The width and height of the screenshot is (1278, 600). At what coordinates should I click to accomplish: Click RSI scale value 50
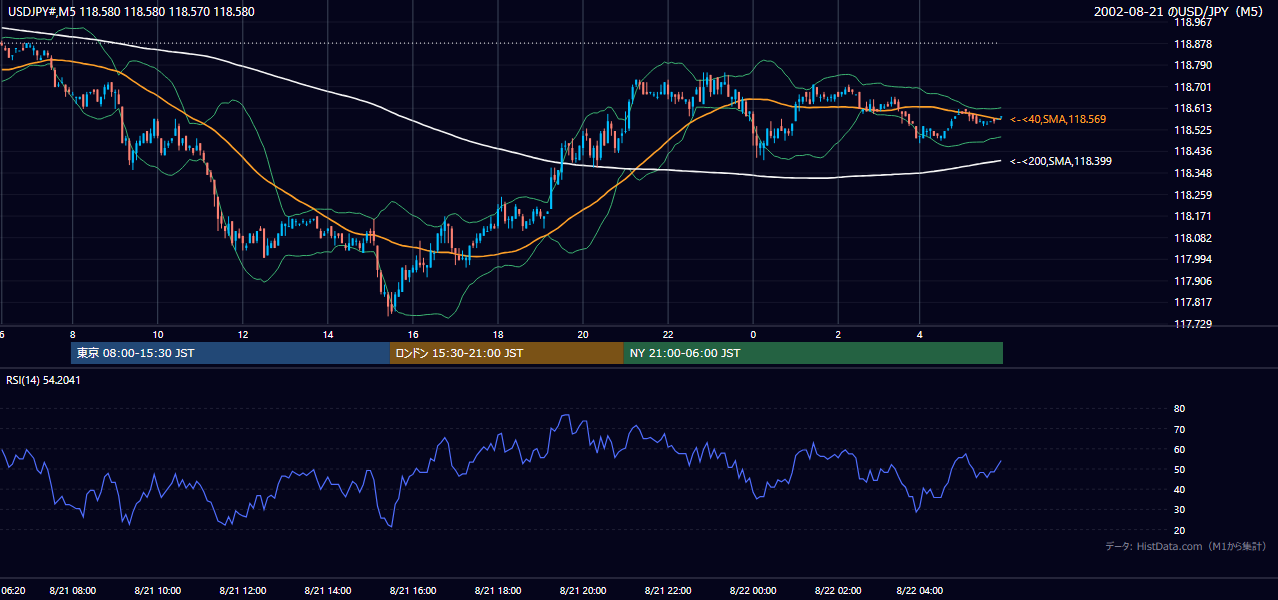pyautogui.click(x=1179, y=469)
